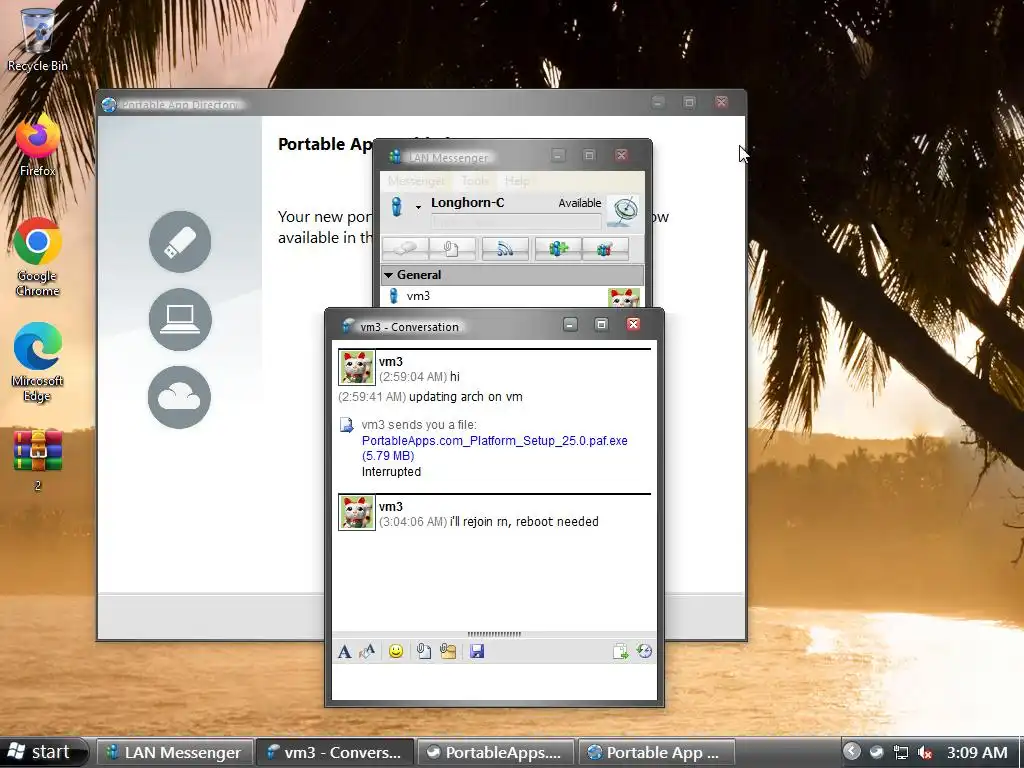
Task: Click the avatar beside reboot needed message
Action: point(357,512)
